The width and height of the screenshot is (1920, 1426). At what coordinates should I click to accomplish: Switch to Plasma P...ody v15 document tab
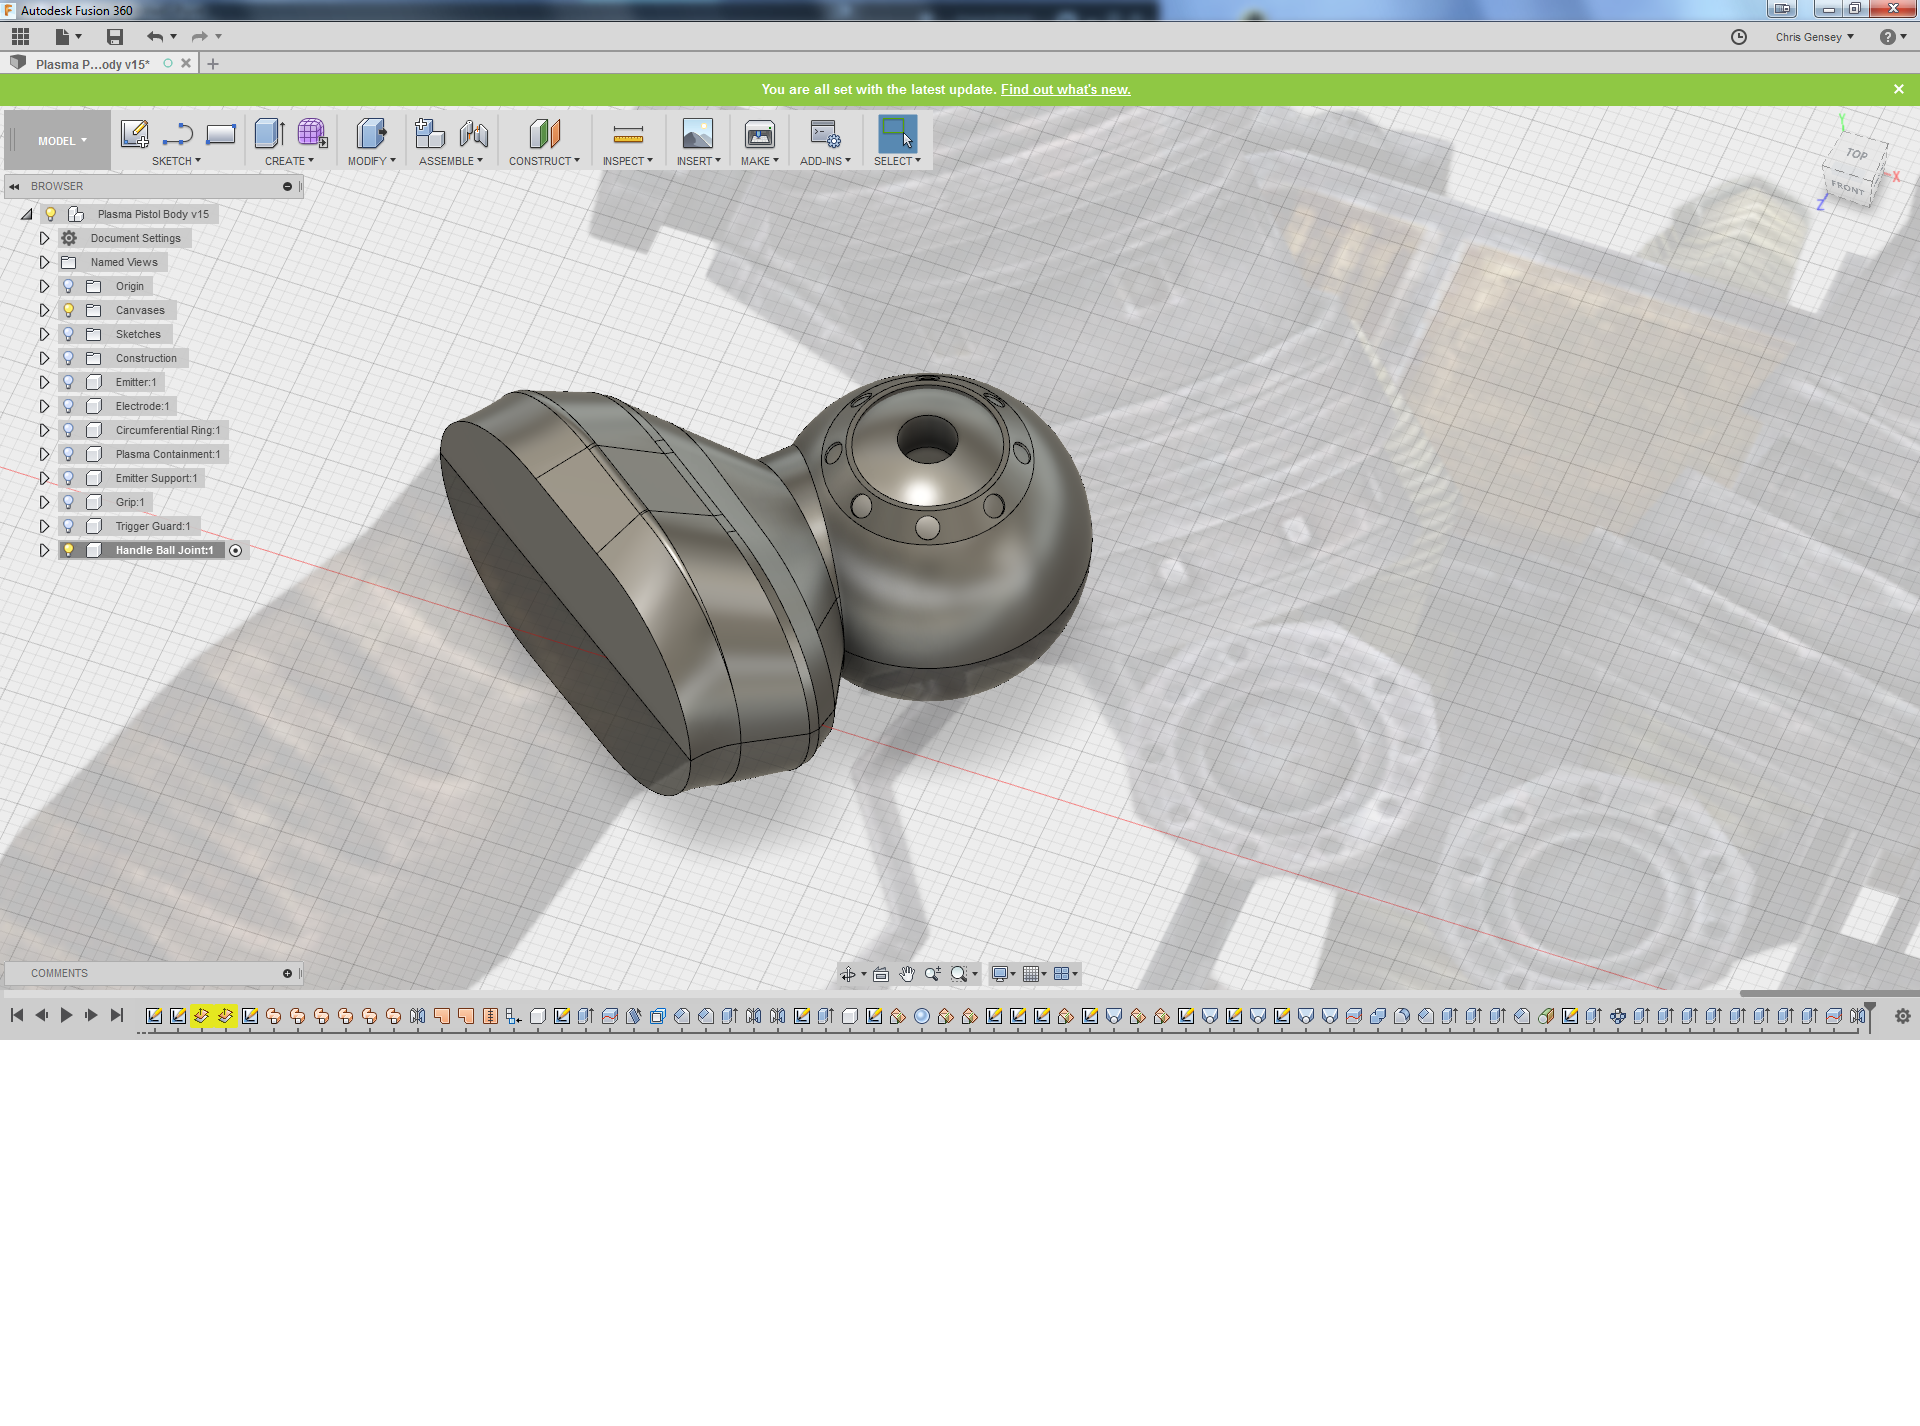pos(93,64)
